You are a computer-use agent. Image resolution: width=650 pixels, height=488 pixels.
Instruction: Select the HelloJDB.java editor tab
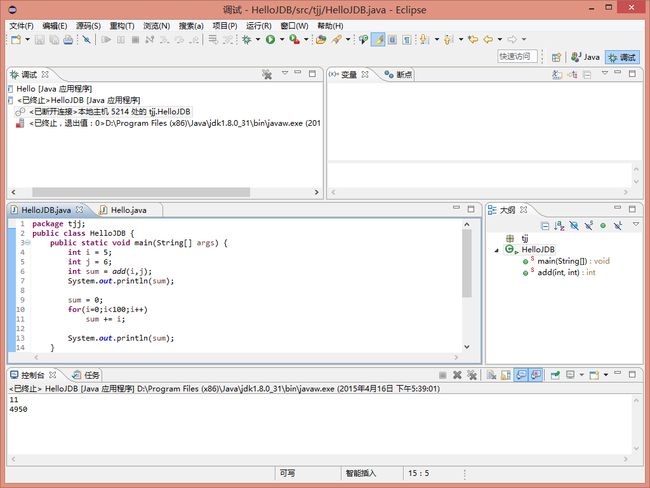[x=46, y=210]
